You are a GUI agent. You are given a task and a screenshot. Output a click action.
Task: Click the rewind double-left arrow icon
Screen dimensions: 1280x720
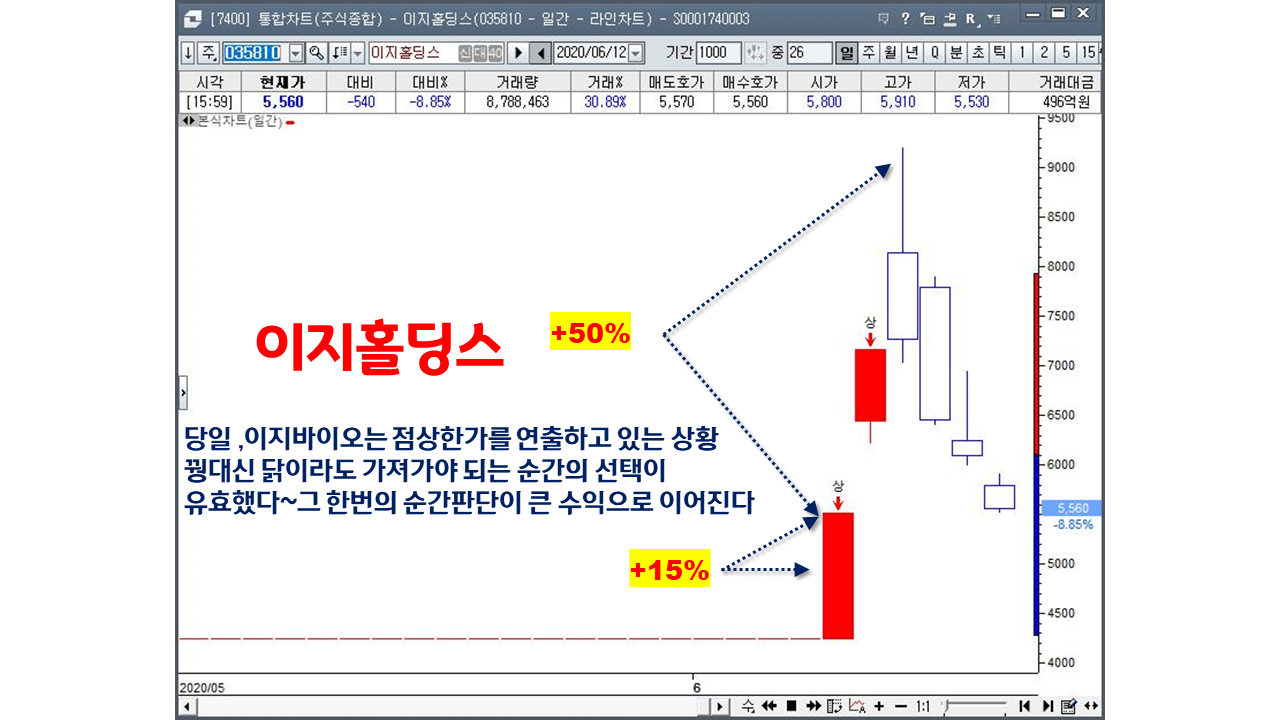click(x=769, y=706)
